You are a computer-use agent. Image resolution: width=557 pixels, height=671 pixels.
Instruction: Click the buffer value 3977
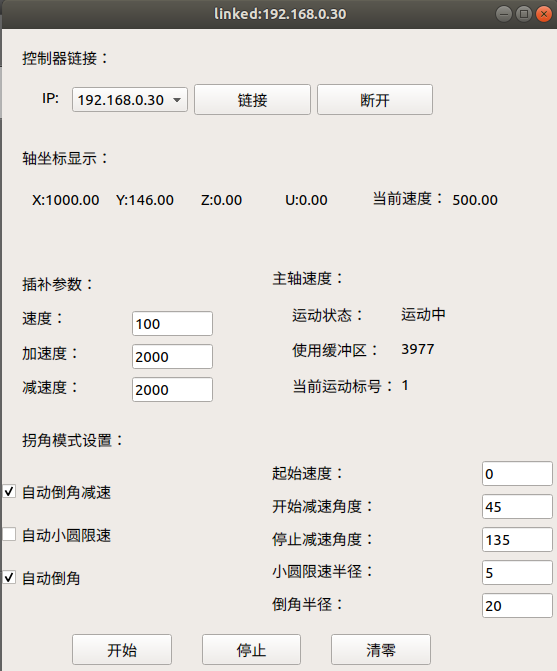coord(418,349)
